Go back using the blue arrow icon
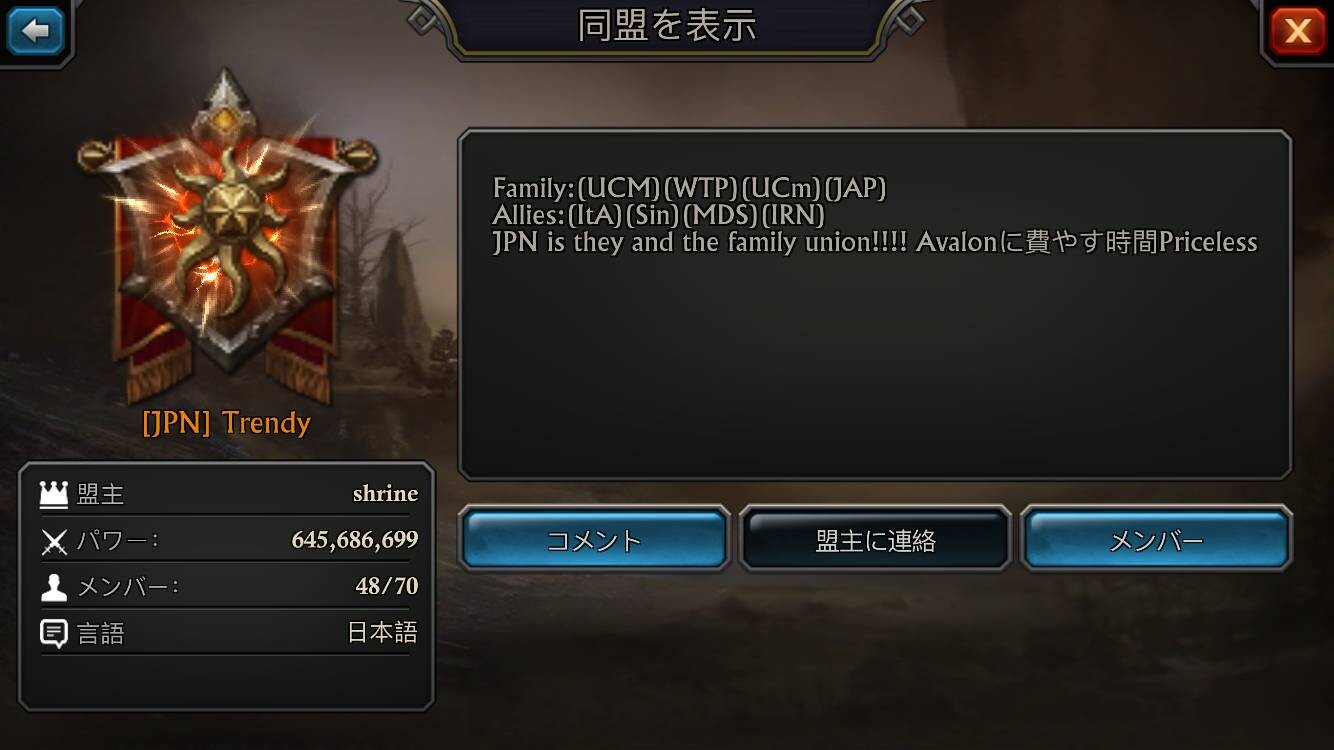The width and height of the screenshot is (1334, 750). click(x=36, y=31)
